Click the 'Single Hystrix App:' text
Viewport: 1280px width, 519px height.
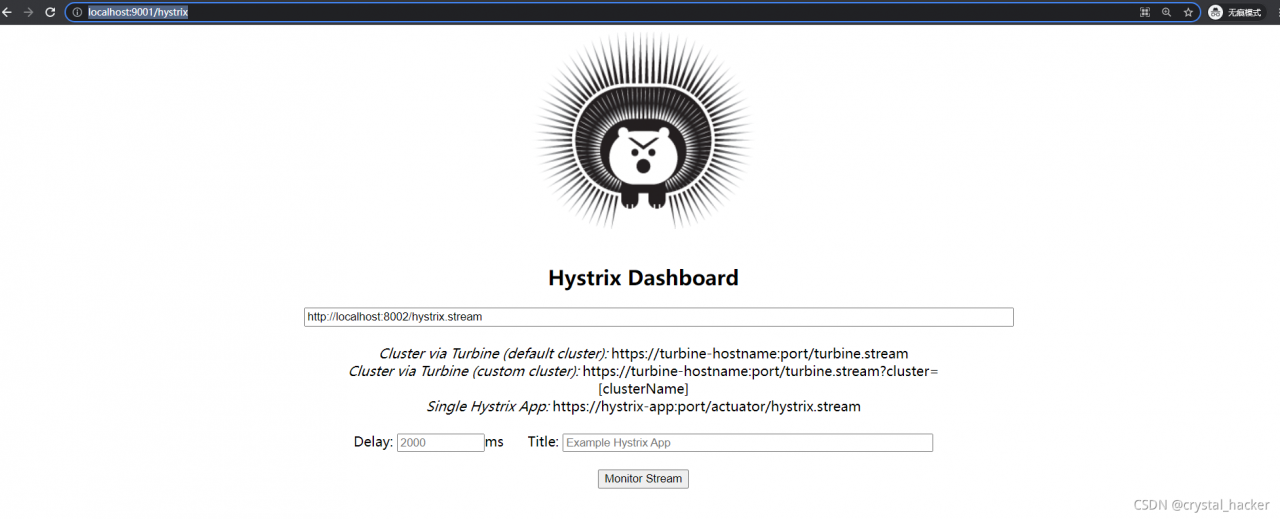click(x=487, y=407)
